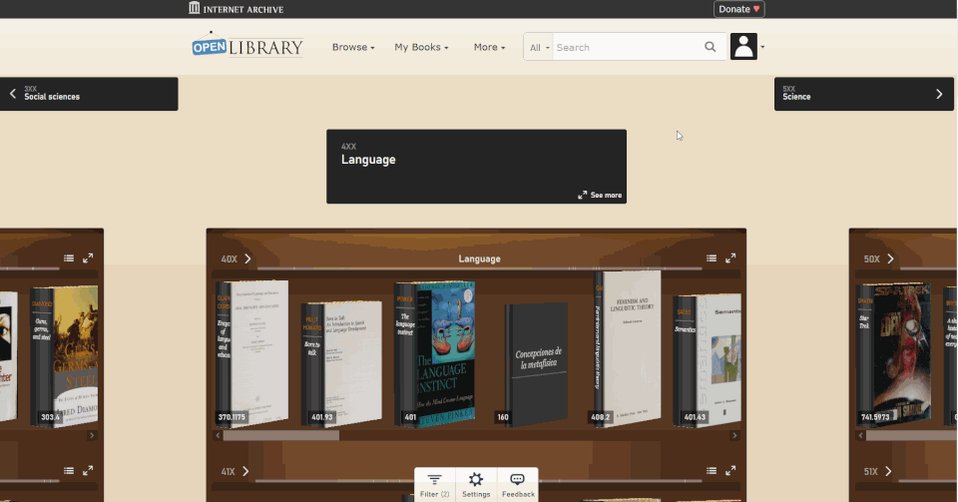Open Feminism and Linguistic Theory book
Screen dimensions: 958x502
click(x=627, y=348)
